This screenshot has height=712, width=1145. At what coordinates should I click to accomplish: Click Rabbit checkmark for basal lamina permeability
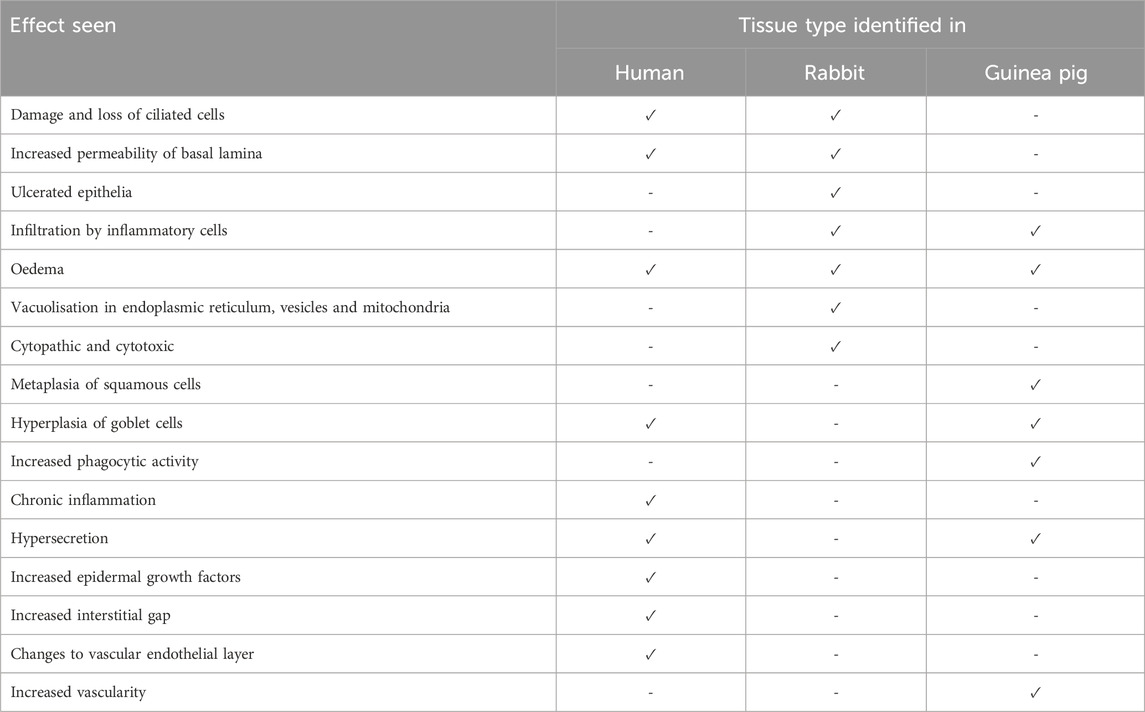(x=835, y=154)
